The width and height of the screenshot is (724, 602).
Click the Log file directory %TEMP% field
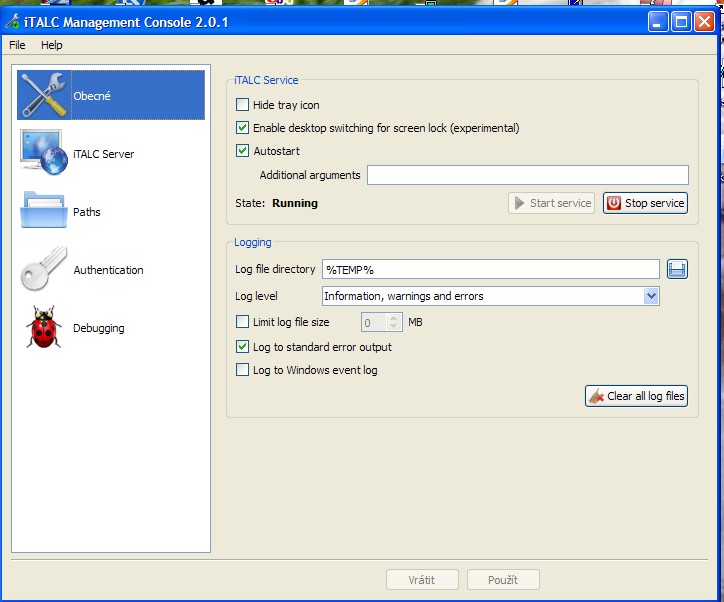click(x=490, y=269)
